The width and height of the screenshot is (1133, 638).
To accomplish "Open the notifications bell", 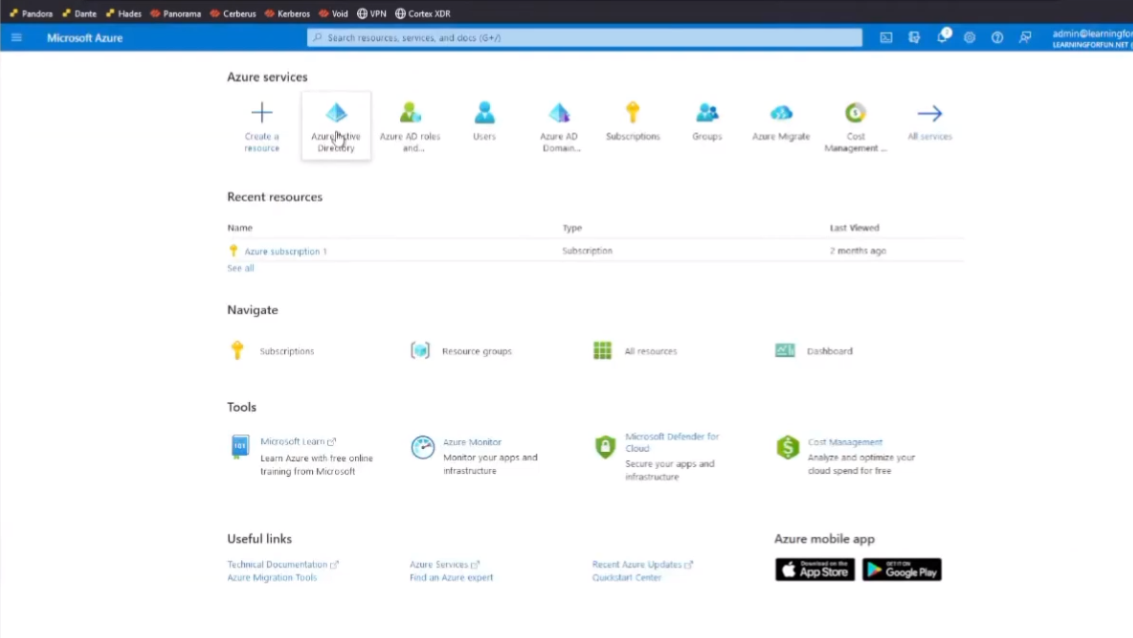I will [x=942, y=37].
